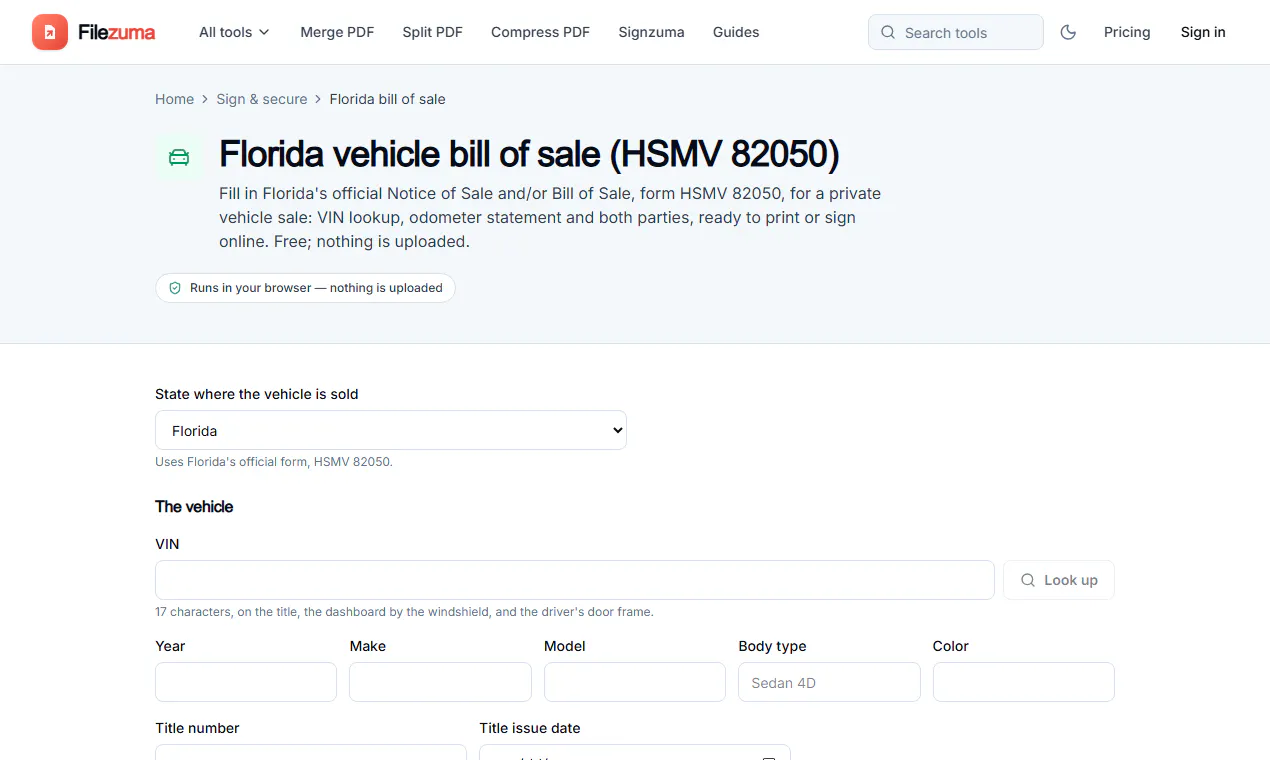Image resolution: width=1270 pixels, height=760 pixels.
Task: Click the green car icon beside the title
Action: click(x=179, y=157)
